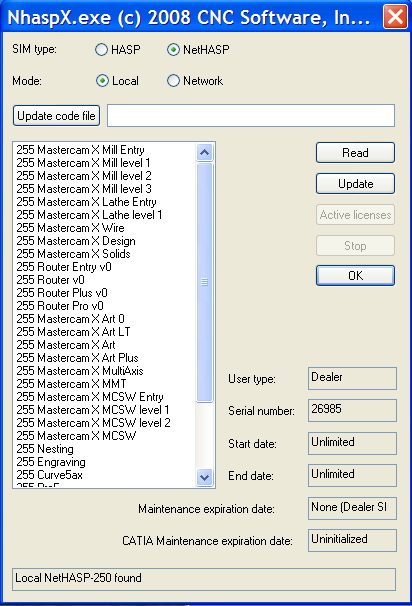This screenshot has width=412, height=606.
Task: Select '255 Mastercam X Art Plus' row
Action: tap(104, 358)
